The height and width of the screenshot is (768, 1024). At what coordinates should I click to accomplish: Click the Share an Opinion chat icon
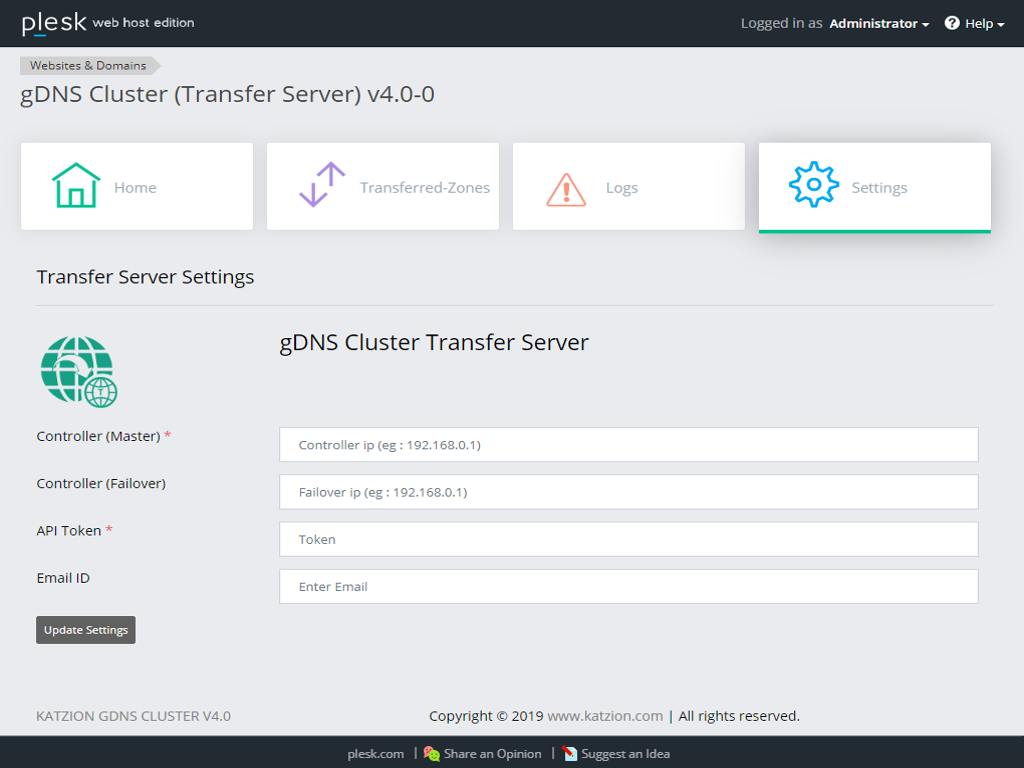click(431, 754)
